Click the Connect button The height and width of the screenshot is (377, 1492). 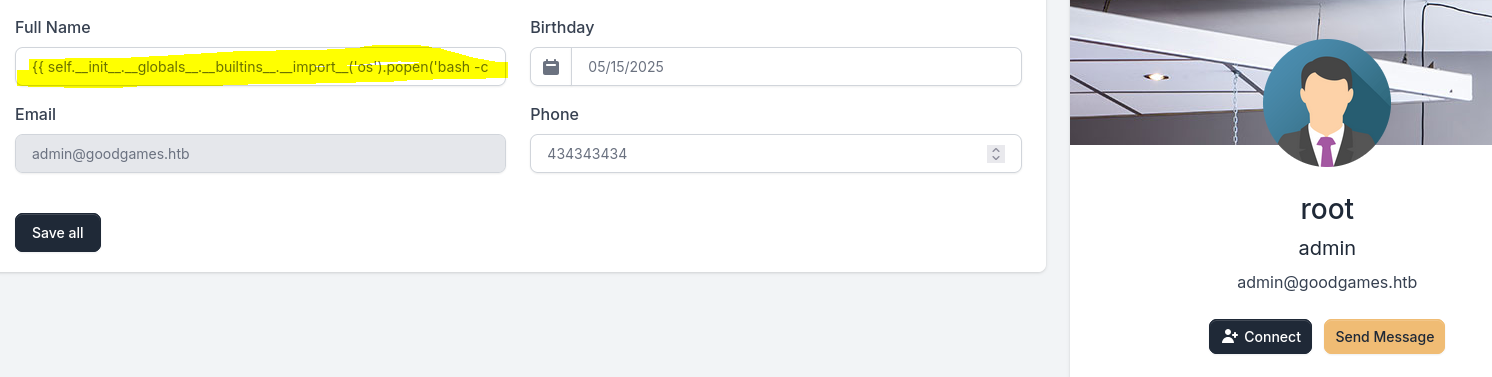coord(1260,337)
